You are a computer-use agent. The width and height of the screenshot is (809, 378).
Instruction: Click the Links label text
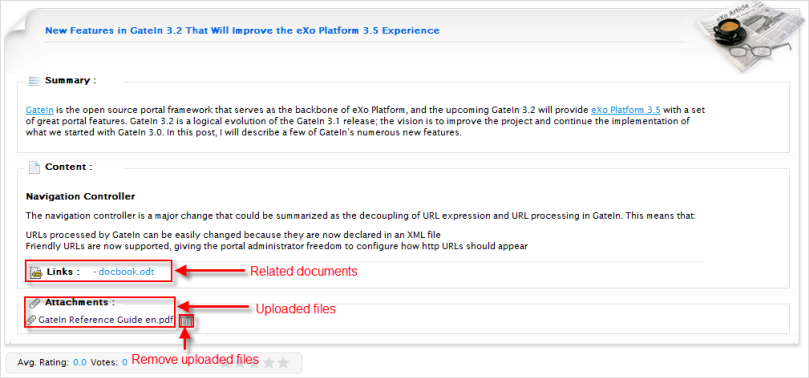point(63,272)
